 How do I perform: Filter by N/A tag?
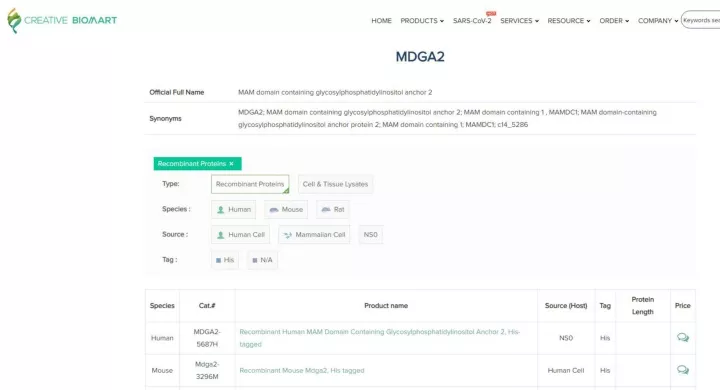coord(262,260)
